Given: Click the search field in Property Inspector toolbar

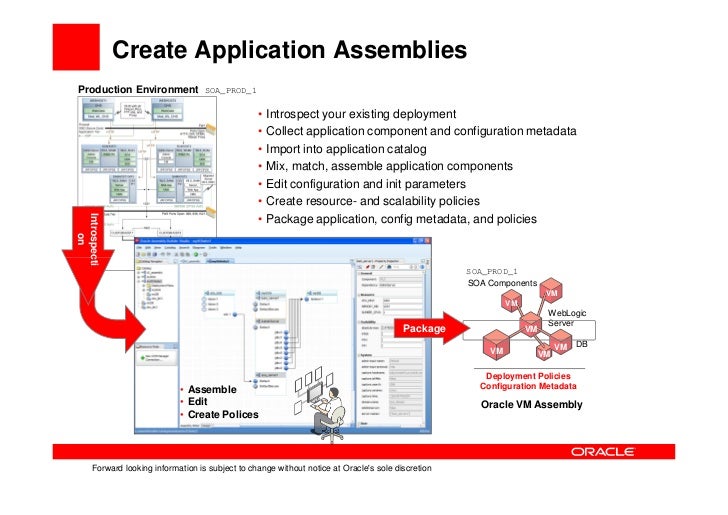Looking at the screenshot, I should point(401,267).
